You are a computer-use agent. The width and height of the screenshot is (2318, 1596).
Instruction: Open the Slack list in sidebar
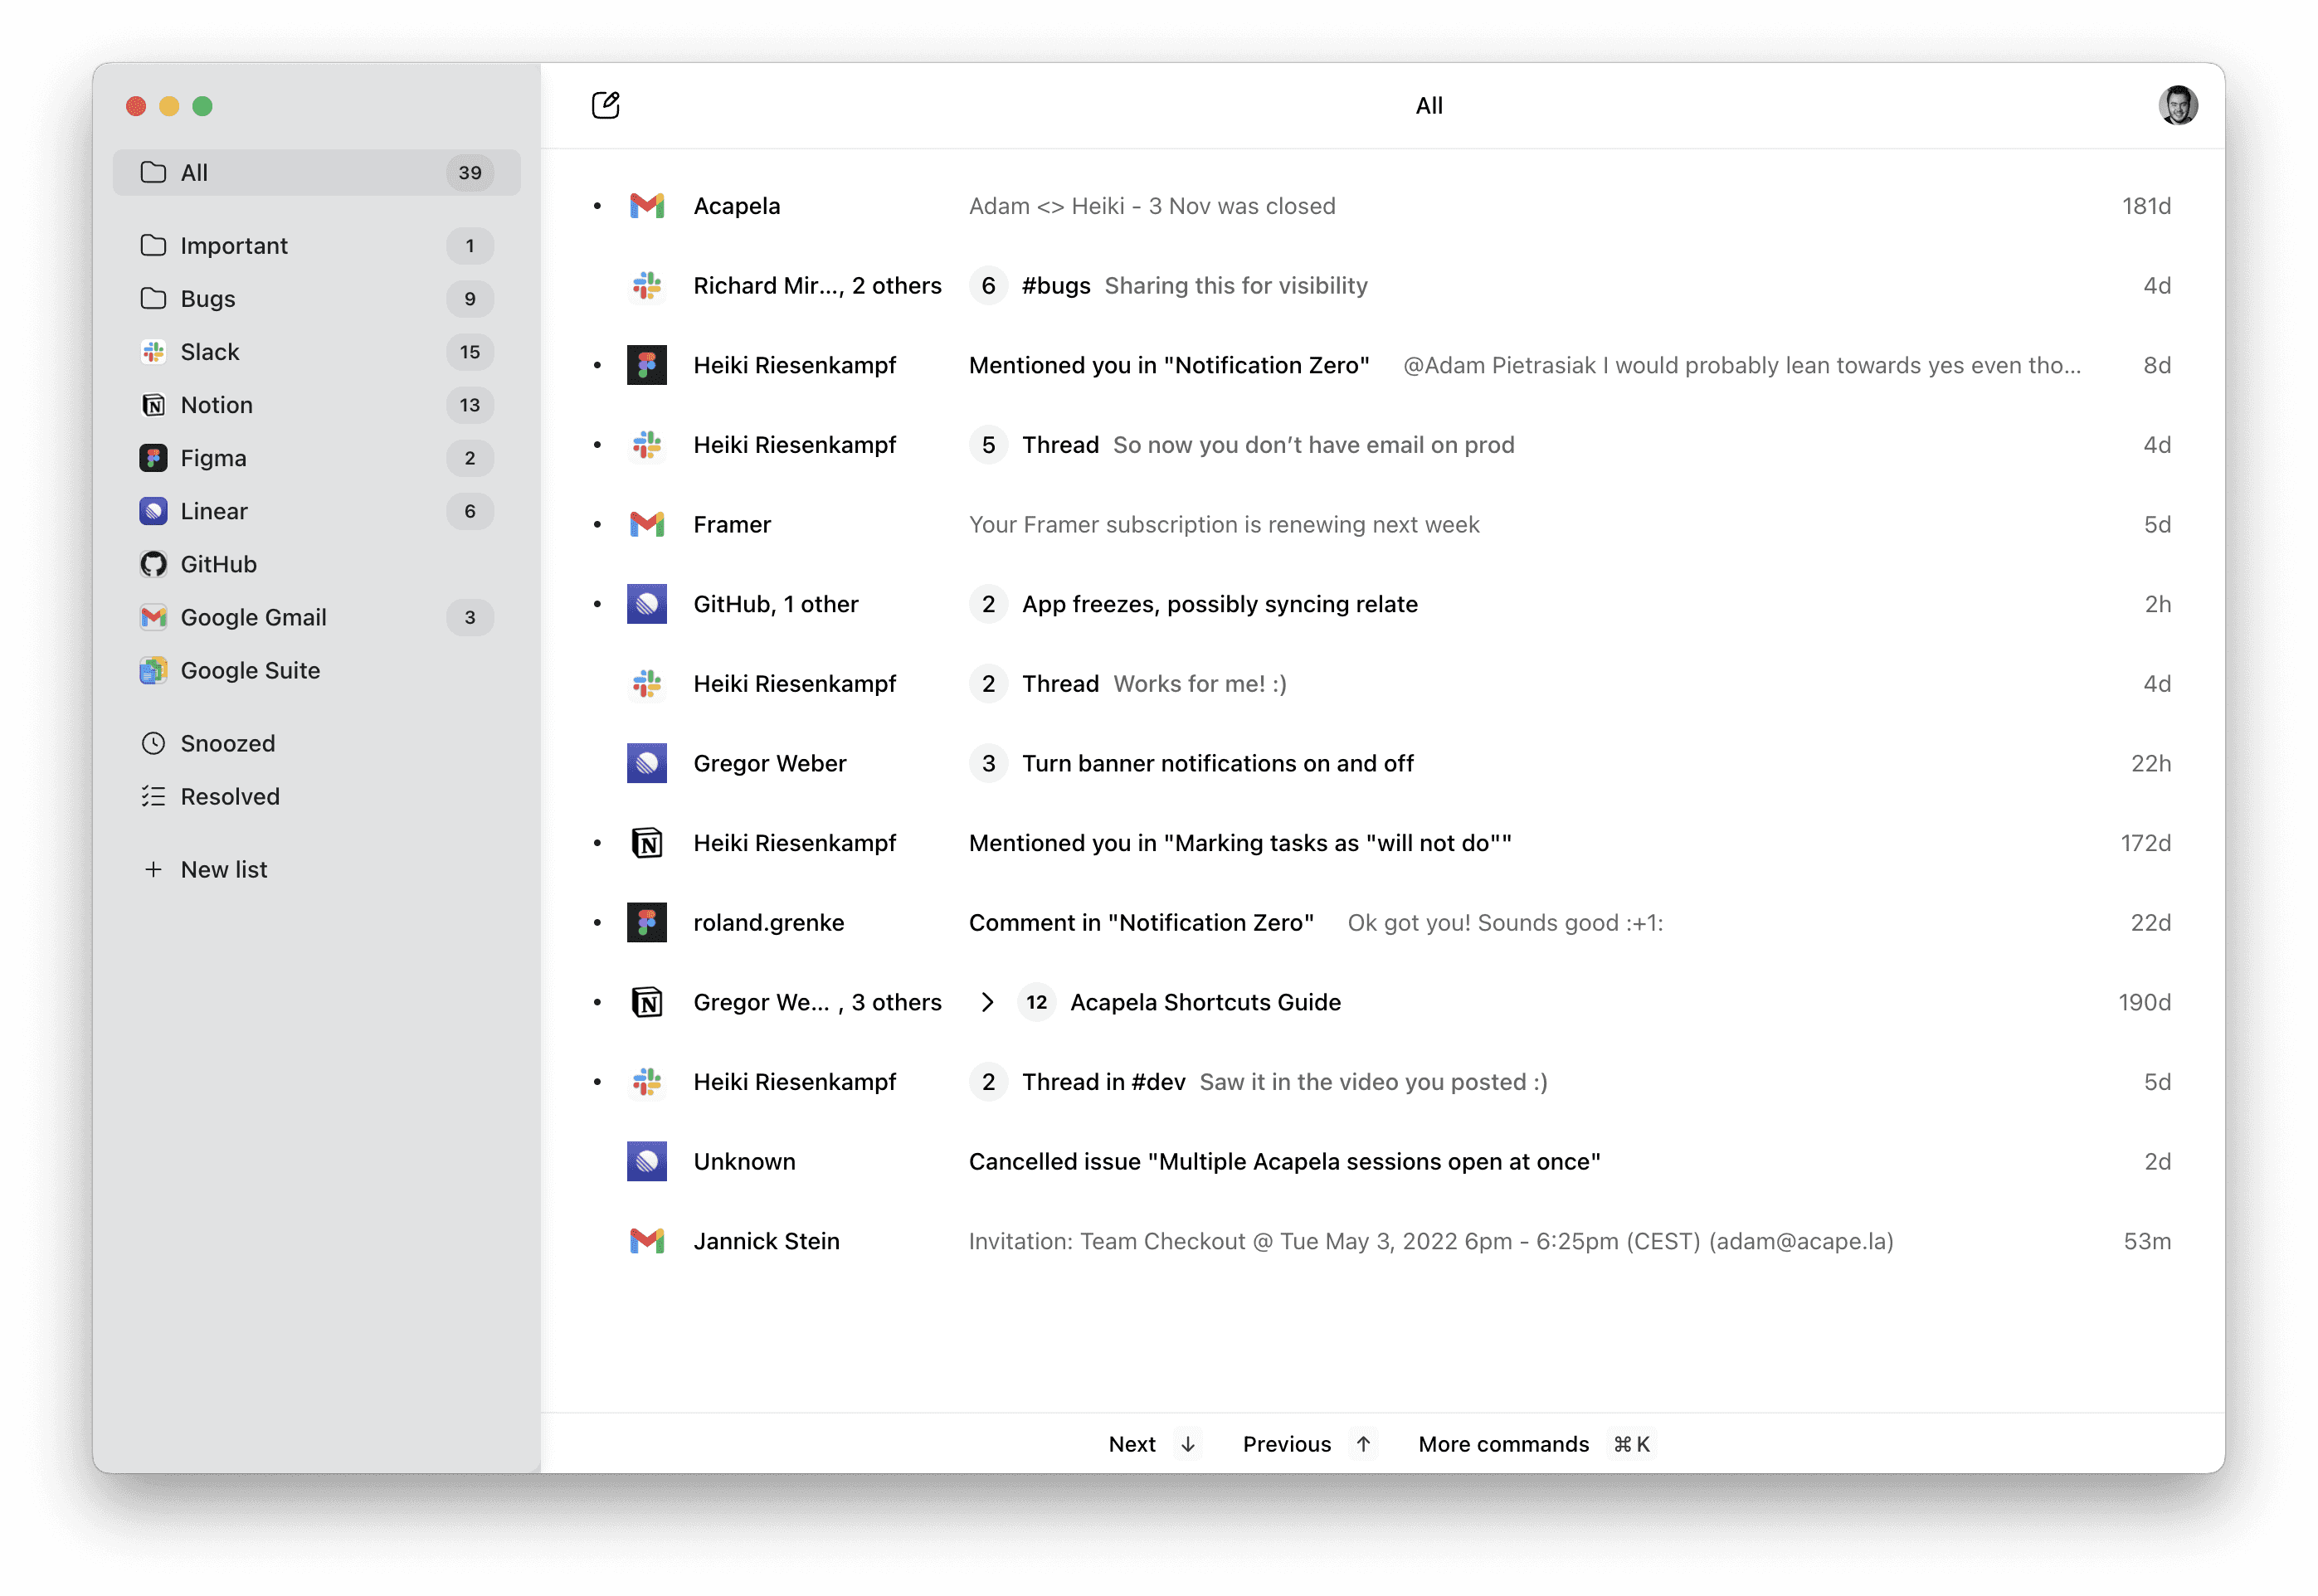210,352
